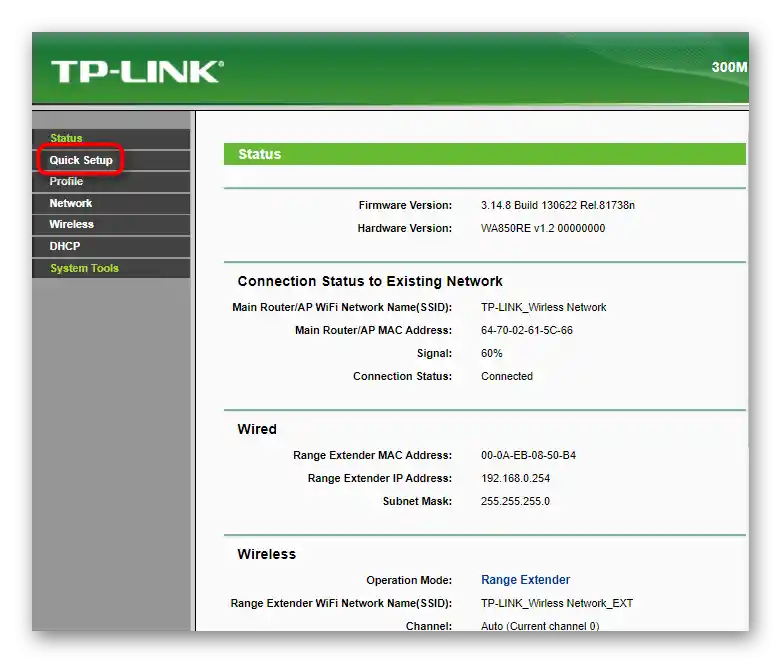Viewport: 781px width, 663px height.
Task: Select the Connected status value
Action: click(x=507, y=376)
